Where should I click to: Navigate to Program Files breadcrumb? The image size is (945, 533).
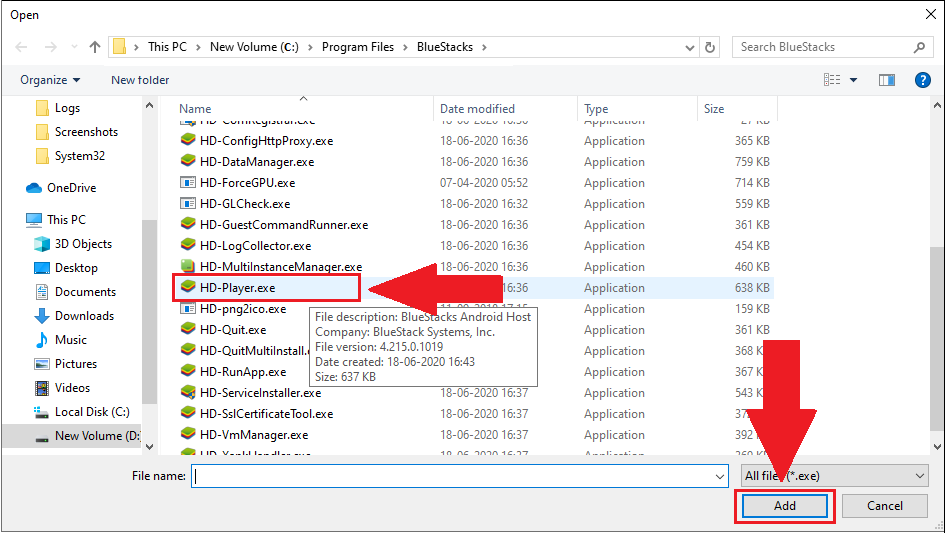[358, 47]
